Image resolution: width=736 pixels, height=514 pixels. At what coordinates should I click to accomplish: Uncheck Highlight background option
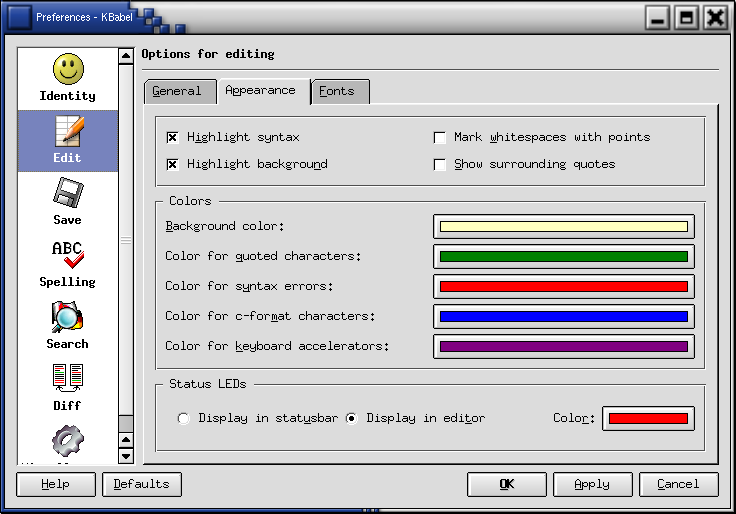(173, 165)
